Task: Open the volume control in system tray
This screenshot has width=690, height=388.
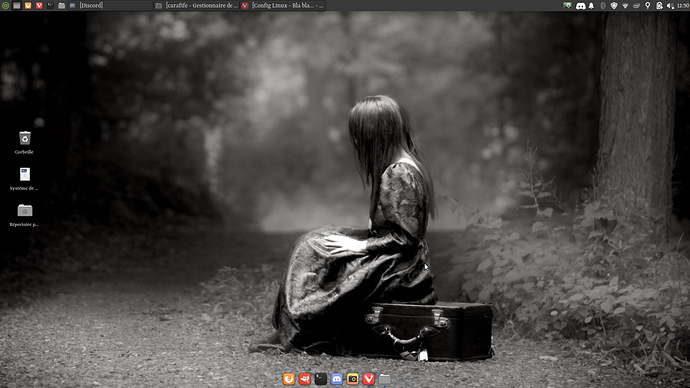Action: tap(670, 6)
